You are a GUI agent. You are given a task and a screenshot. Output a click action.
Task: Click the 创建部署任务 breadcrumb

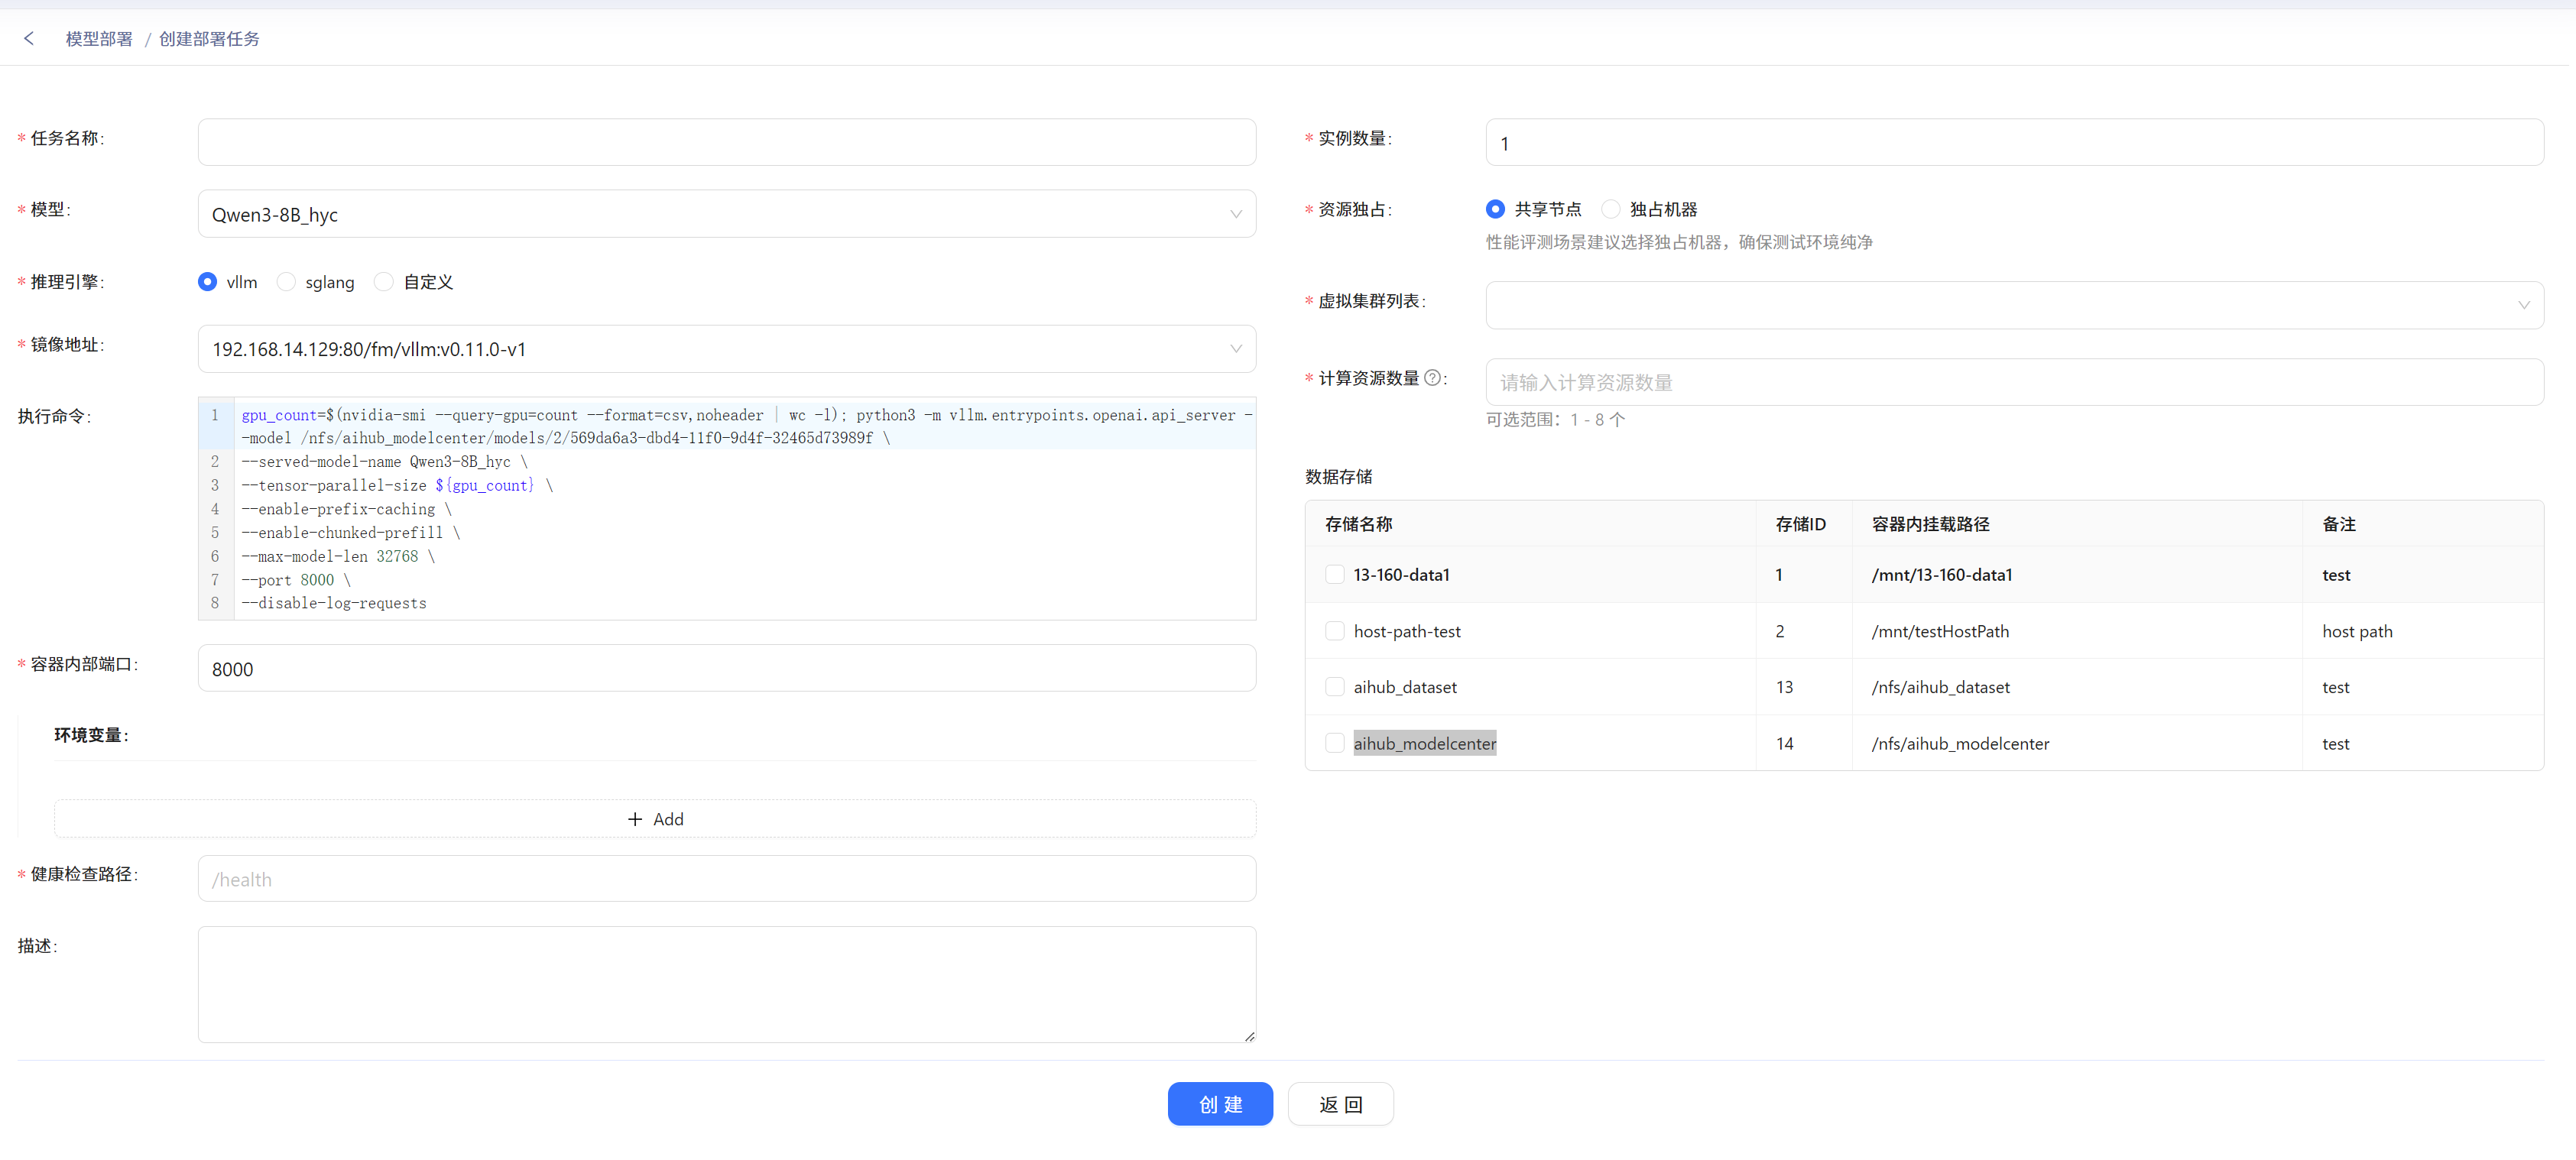point(209,38)
